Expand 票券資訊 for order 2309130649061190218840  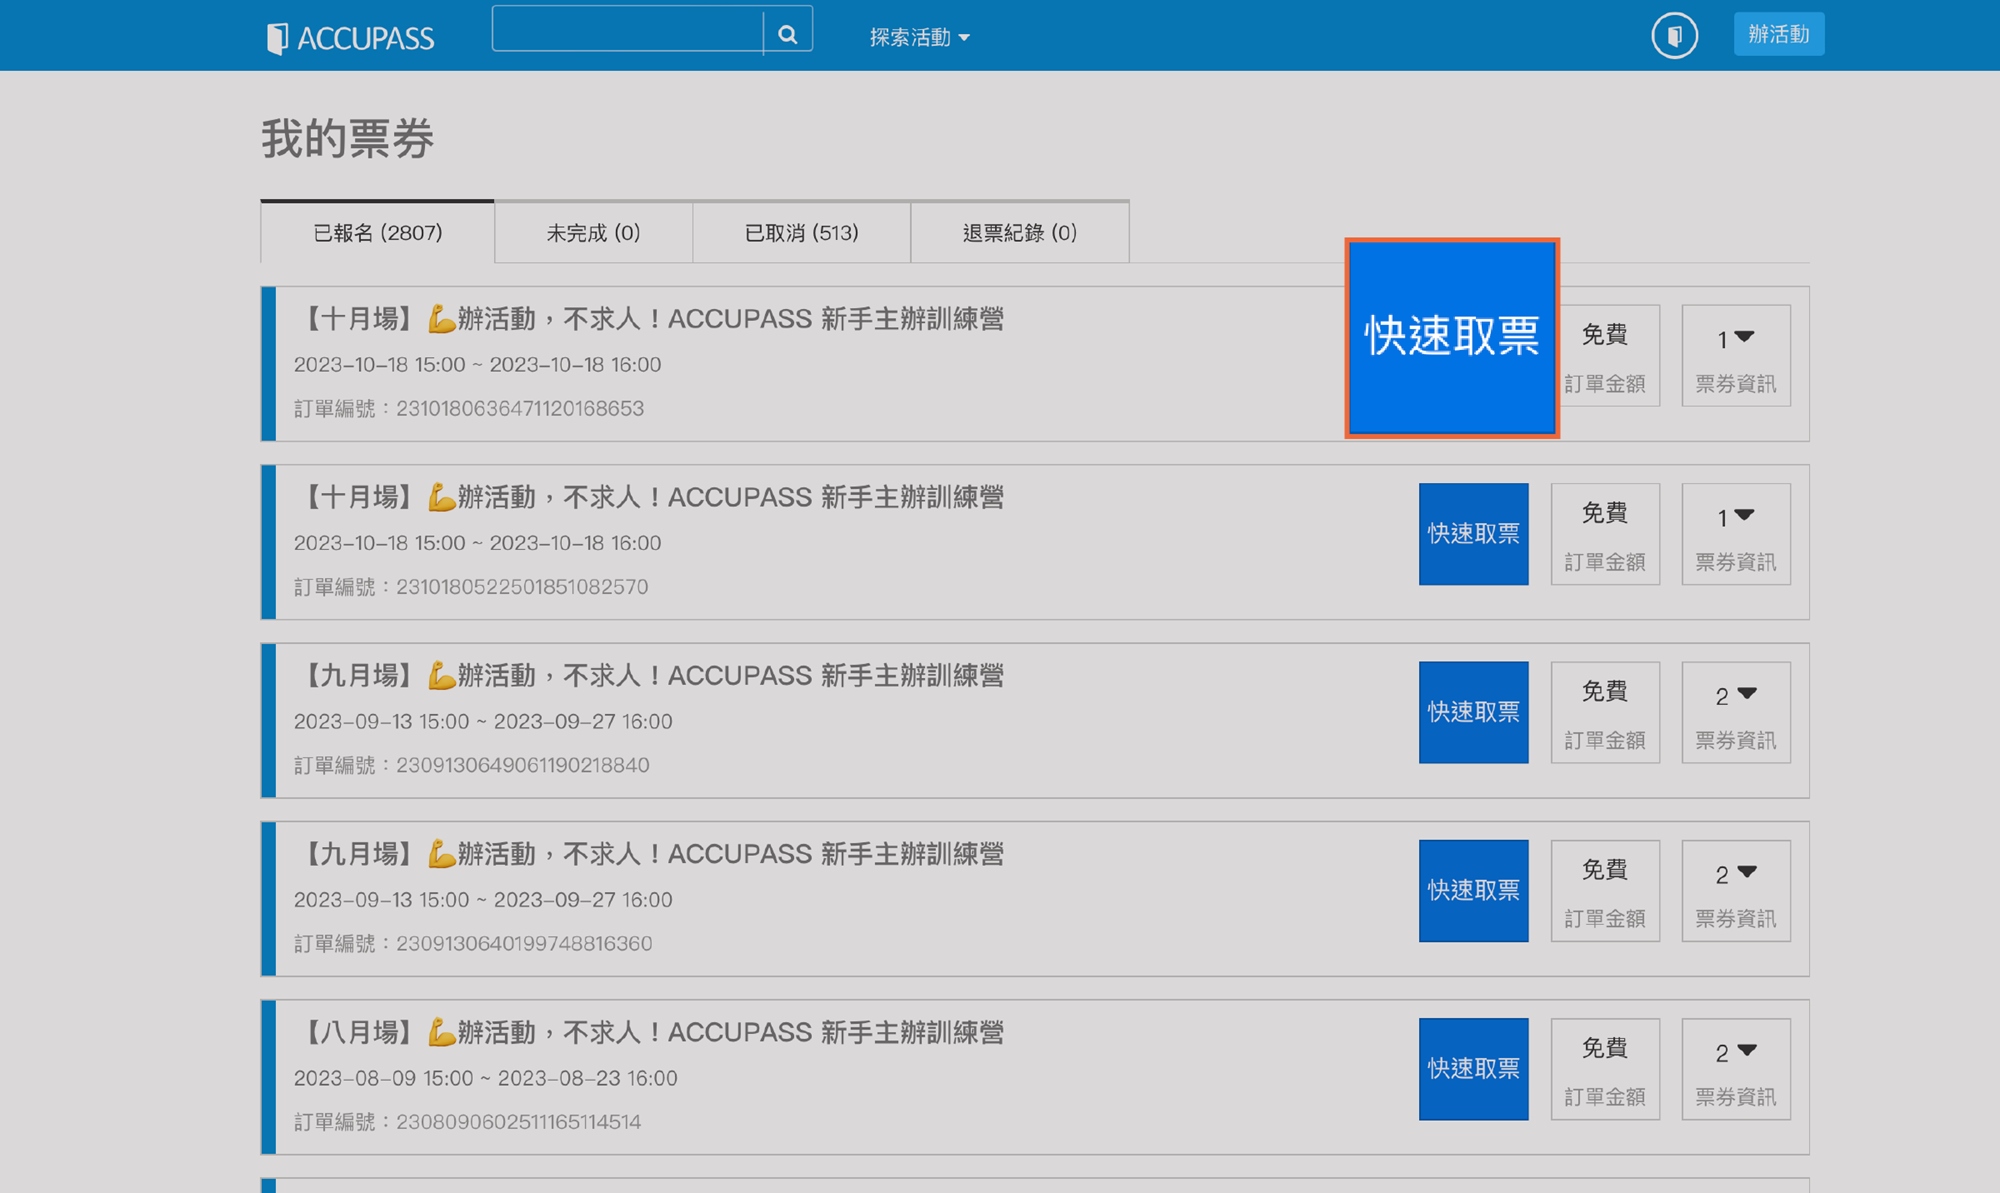[x=1736, y=712]
